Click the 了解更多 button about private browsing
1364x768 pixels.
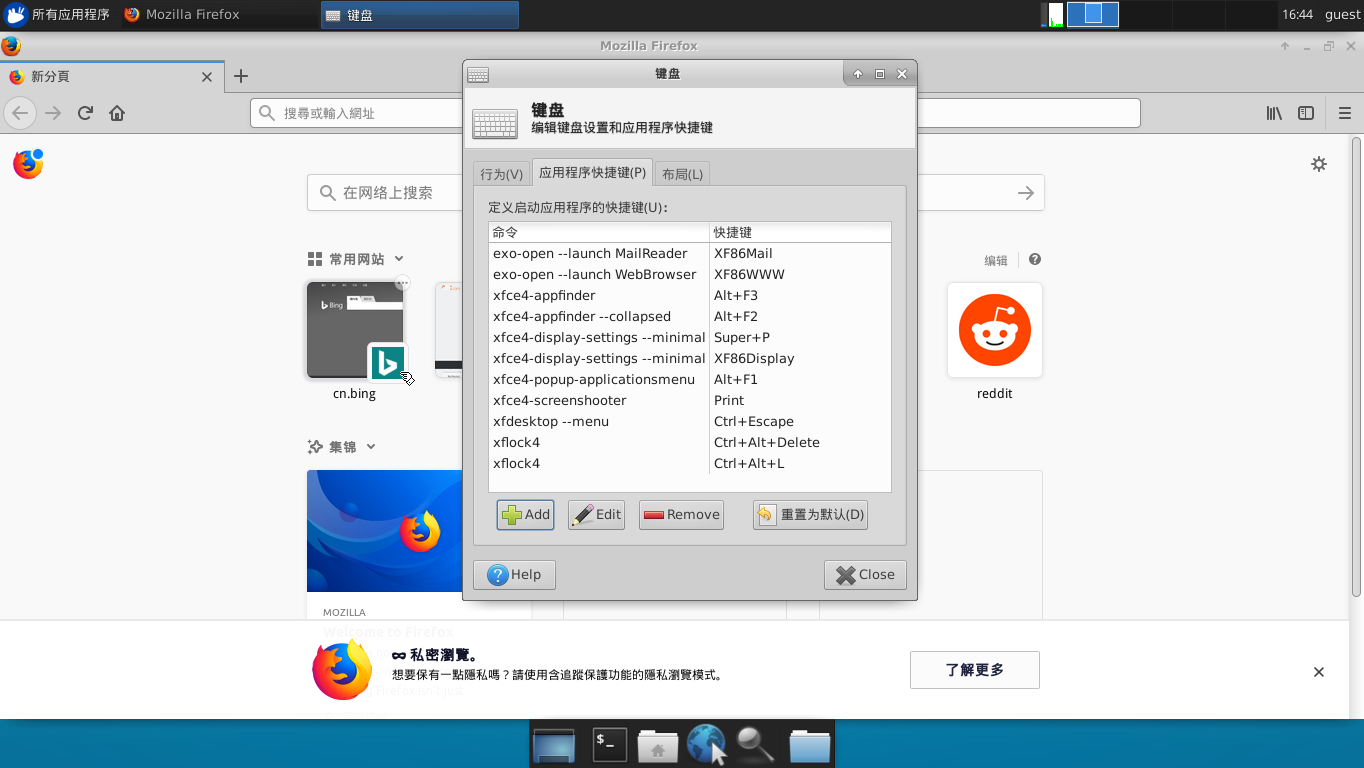tap(974, 669)
